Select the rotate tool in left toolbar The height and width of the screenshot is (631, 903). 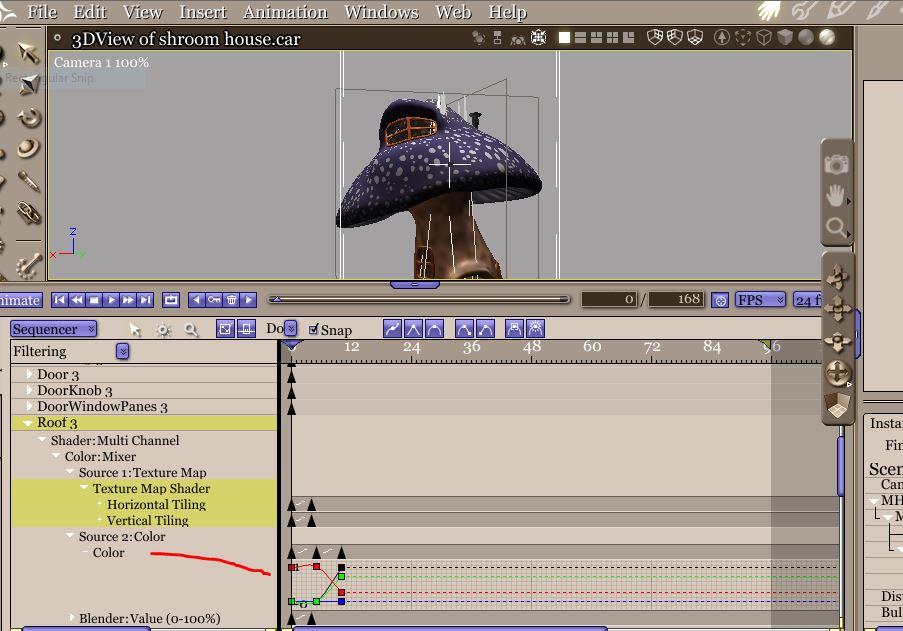tap(28, 118)
